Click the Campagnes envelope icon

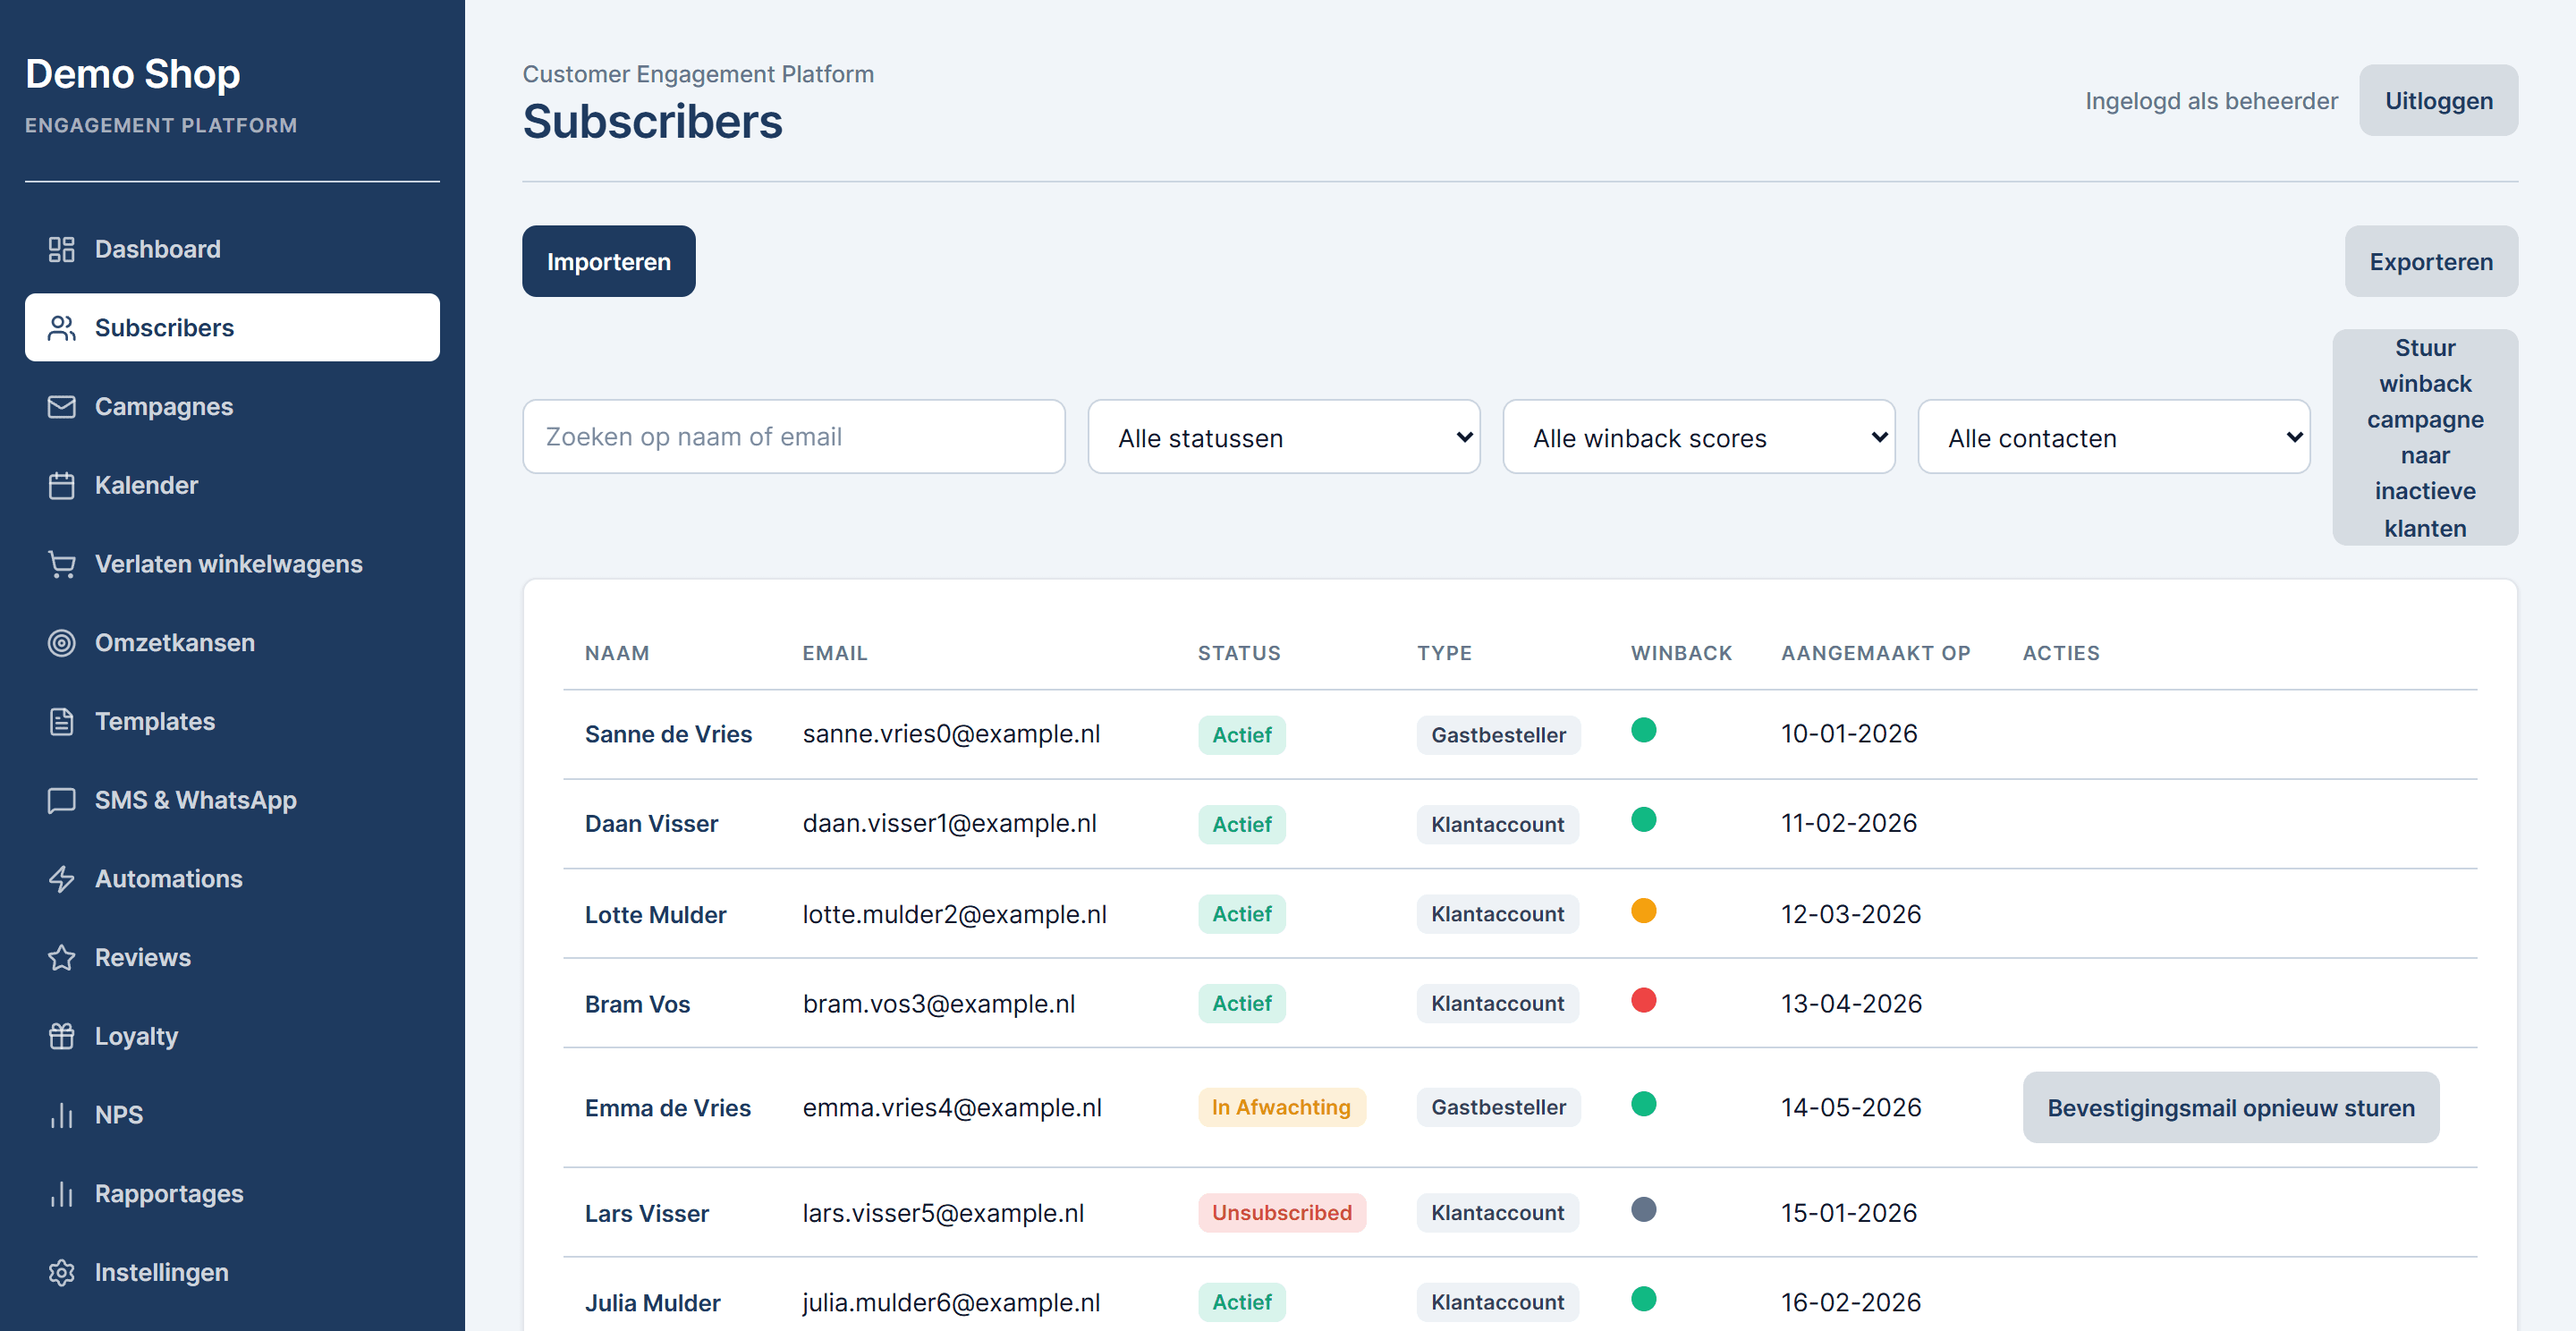[62, 407]
